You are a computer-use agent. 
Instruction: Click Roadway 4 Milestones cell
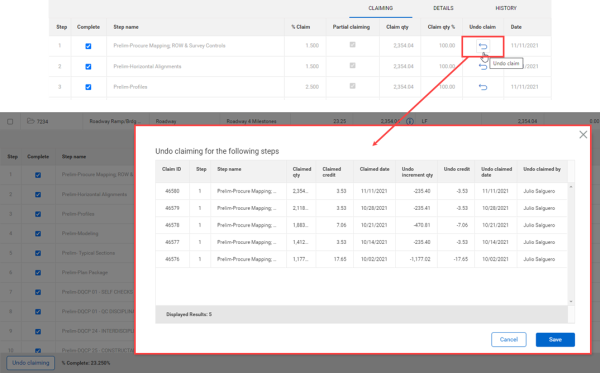[251, 121]
